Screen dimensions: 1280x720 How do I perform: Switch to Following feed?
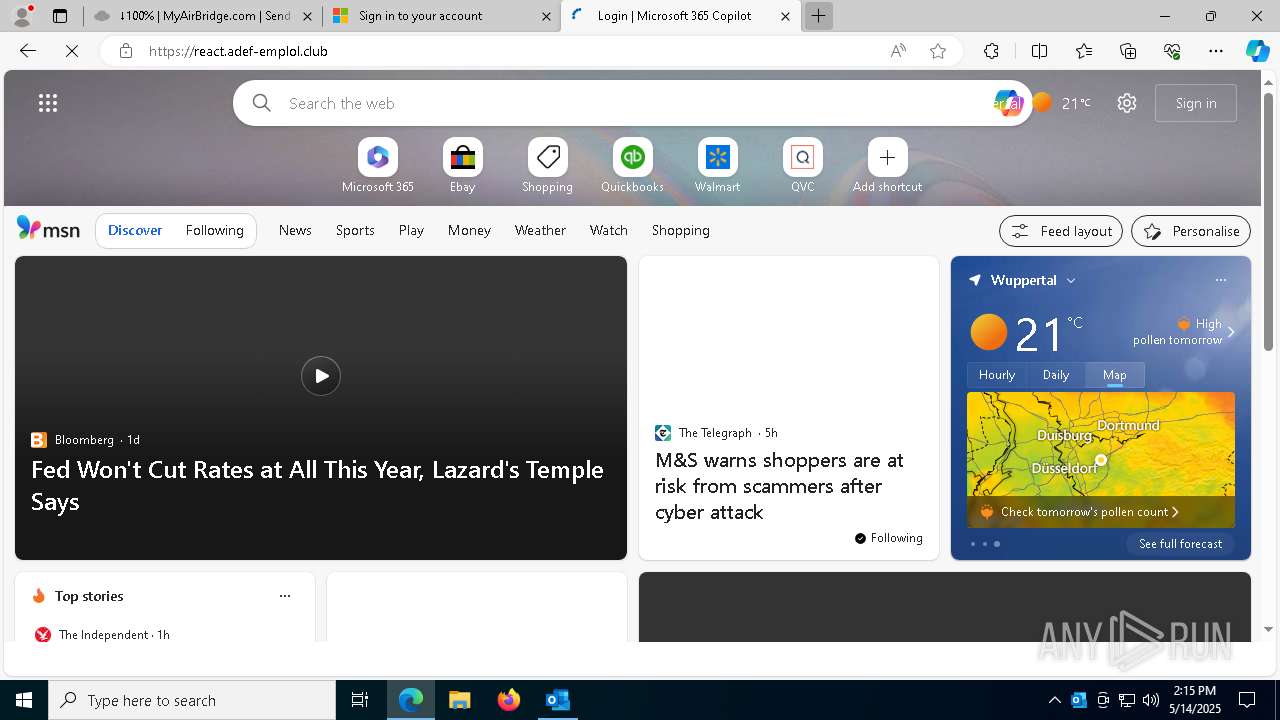pyautogui.click(x=214, y=230)
